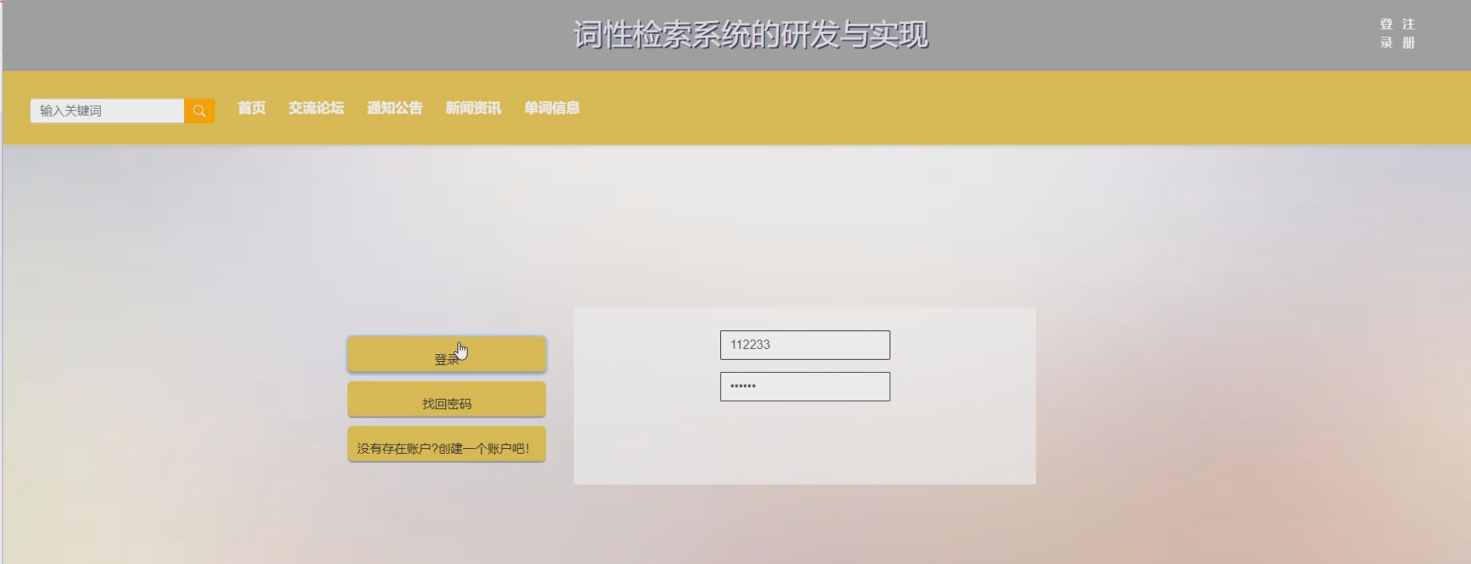This screenshot has width=1471, height=564.
Task: Select 新闻资讯 in the navigation bar
Action: [x=473, y=108]
